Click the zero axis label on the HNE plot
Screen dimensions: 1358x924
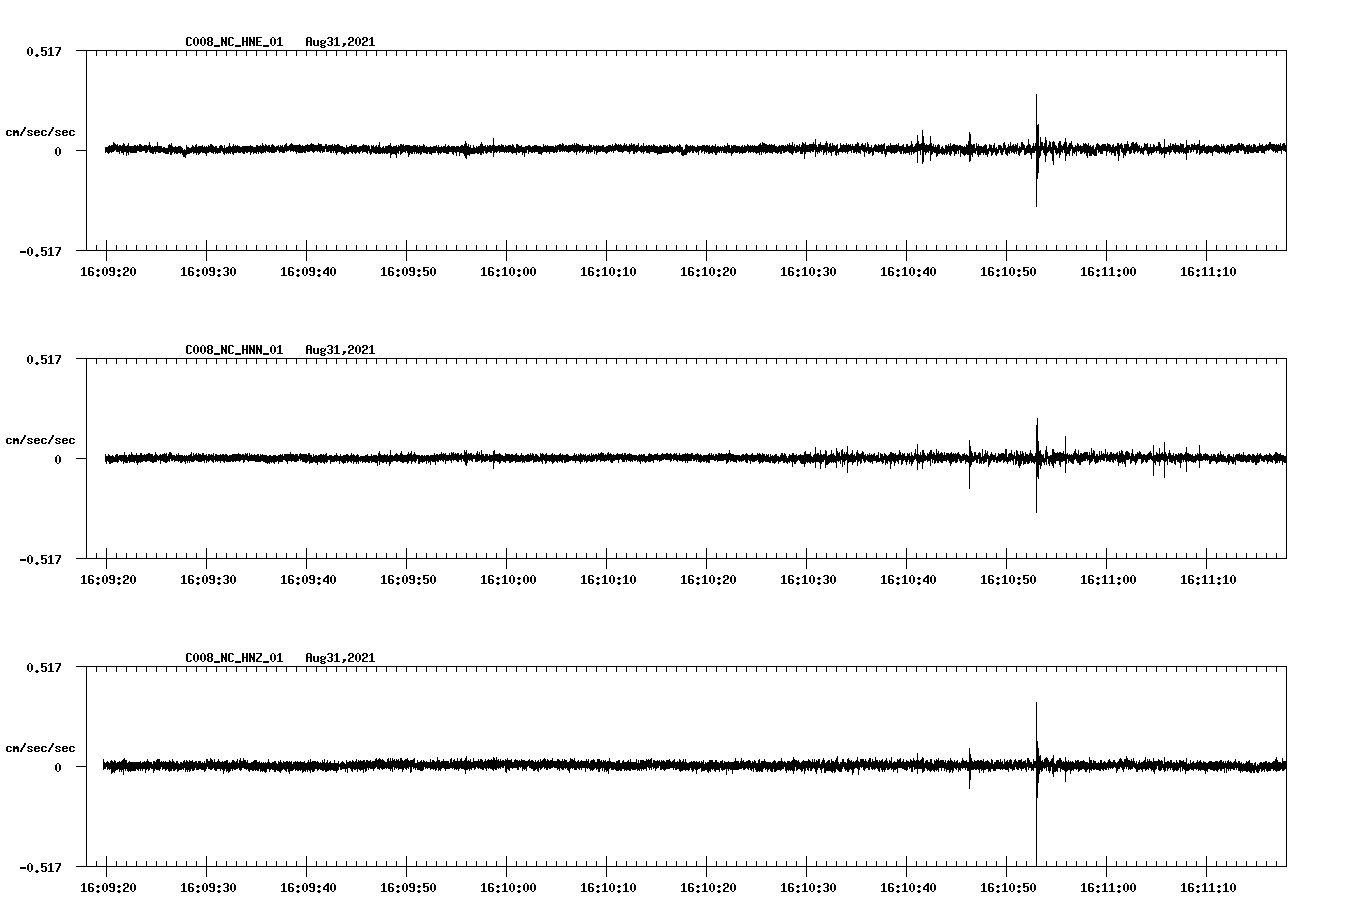click(58, 151)
